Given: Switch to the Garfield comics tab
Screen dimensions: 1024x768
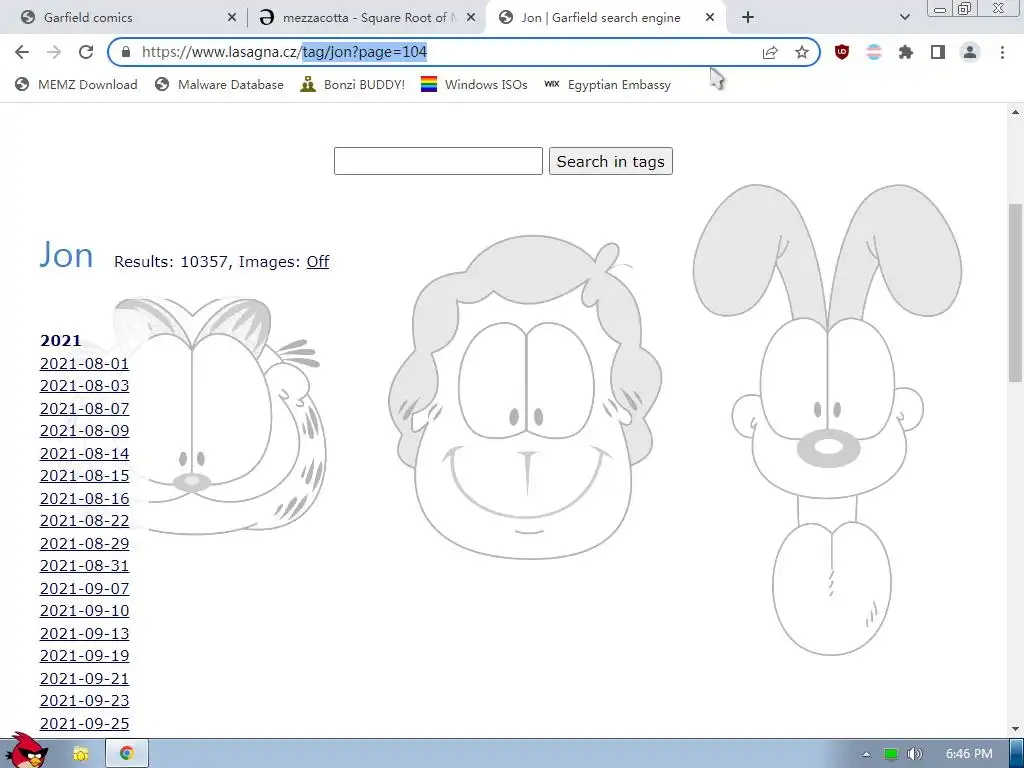Looking at the screenshot, I should click(124, 18).
